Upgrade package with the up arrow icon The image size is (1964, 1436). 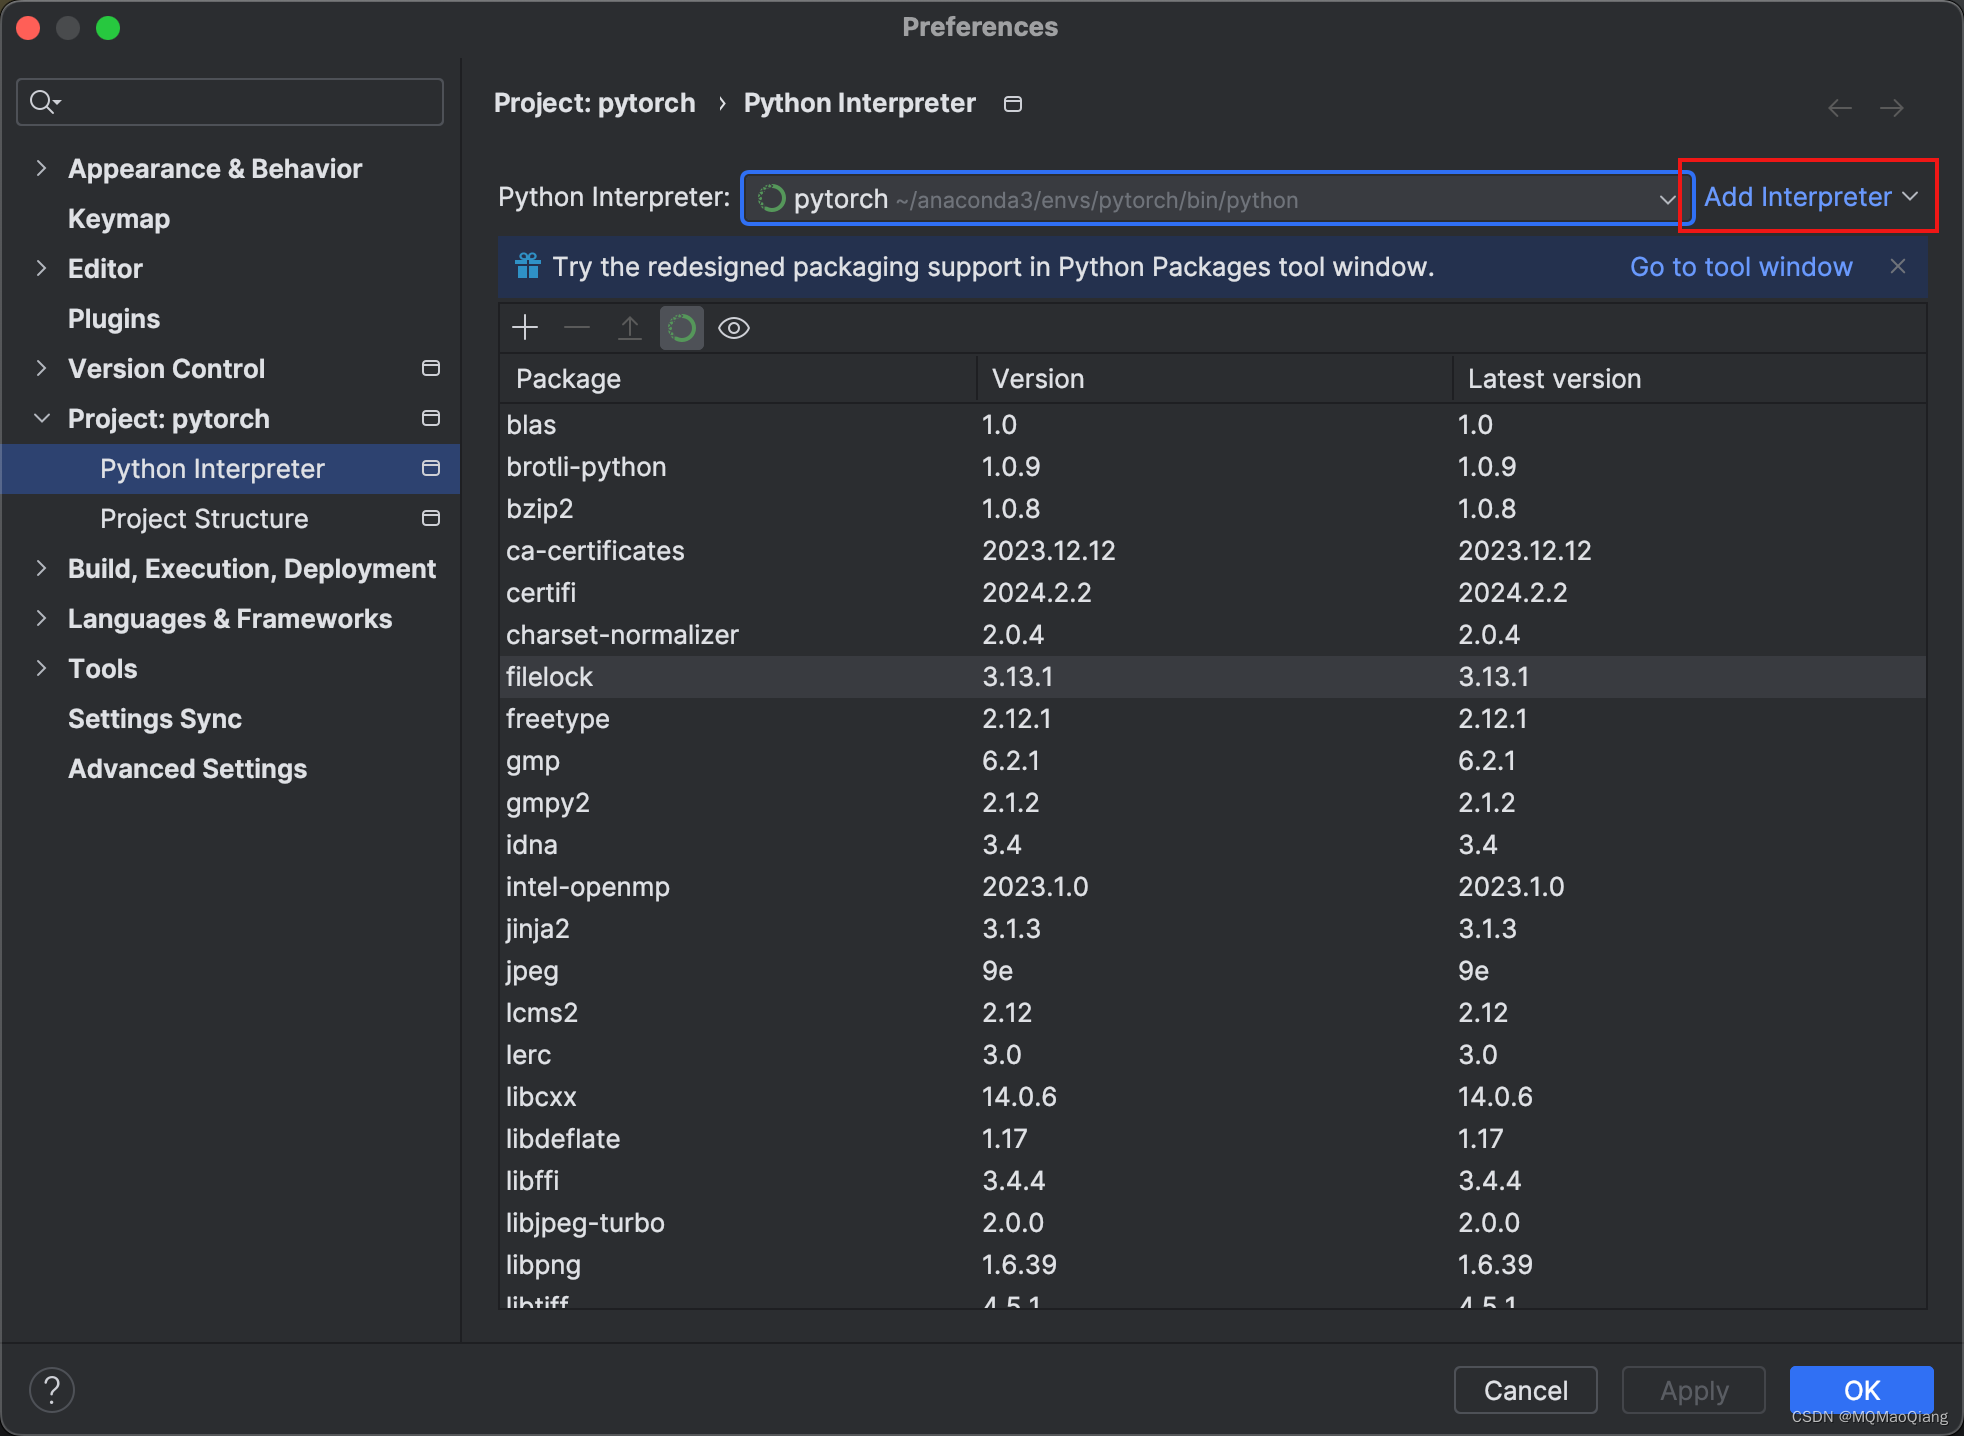(x=629, y=328)
